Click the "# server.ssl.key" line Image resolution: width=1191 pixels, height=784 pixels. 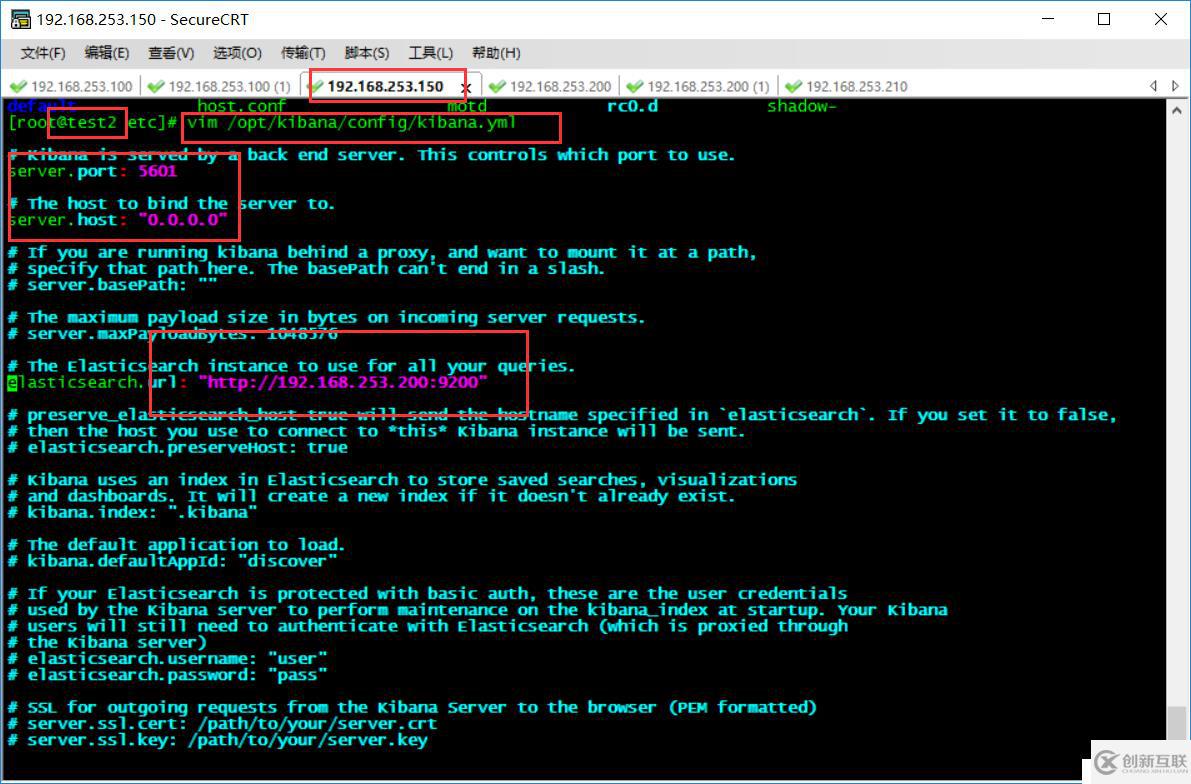(x=217, y=740)
